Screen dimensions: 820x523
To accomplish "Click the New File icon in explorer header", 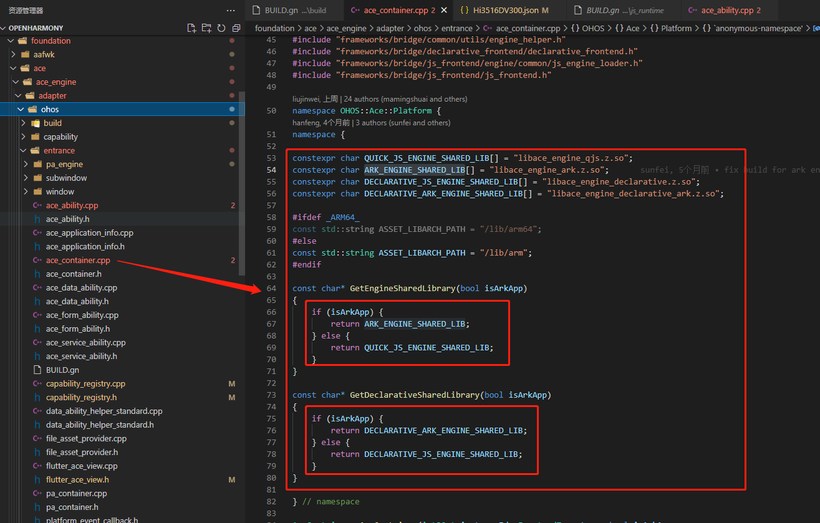I will pos(191,28).
